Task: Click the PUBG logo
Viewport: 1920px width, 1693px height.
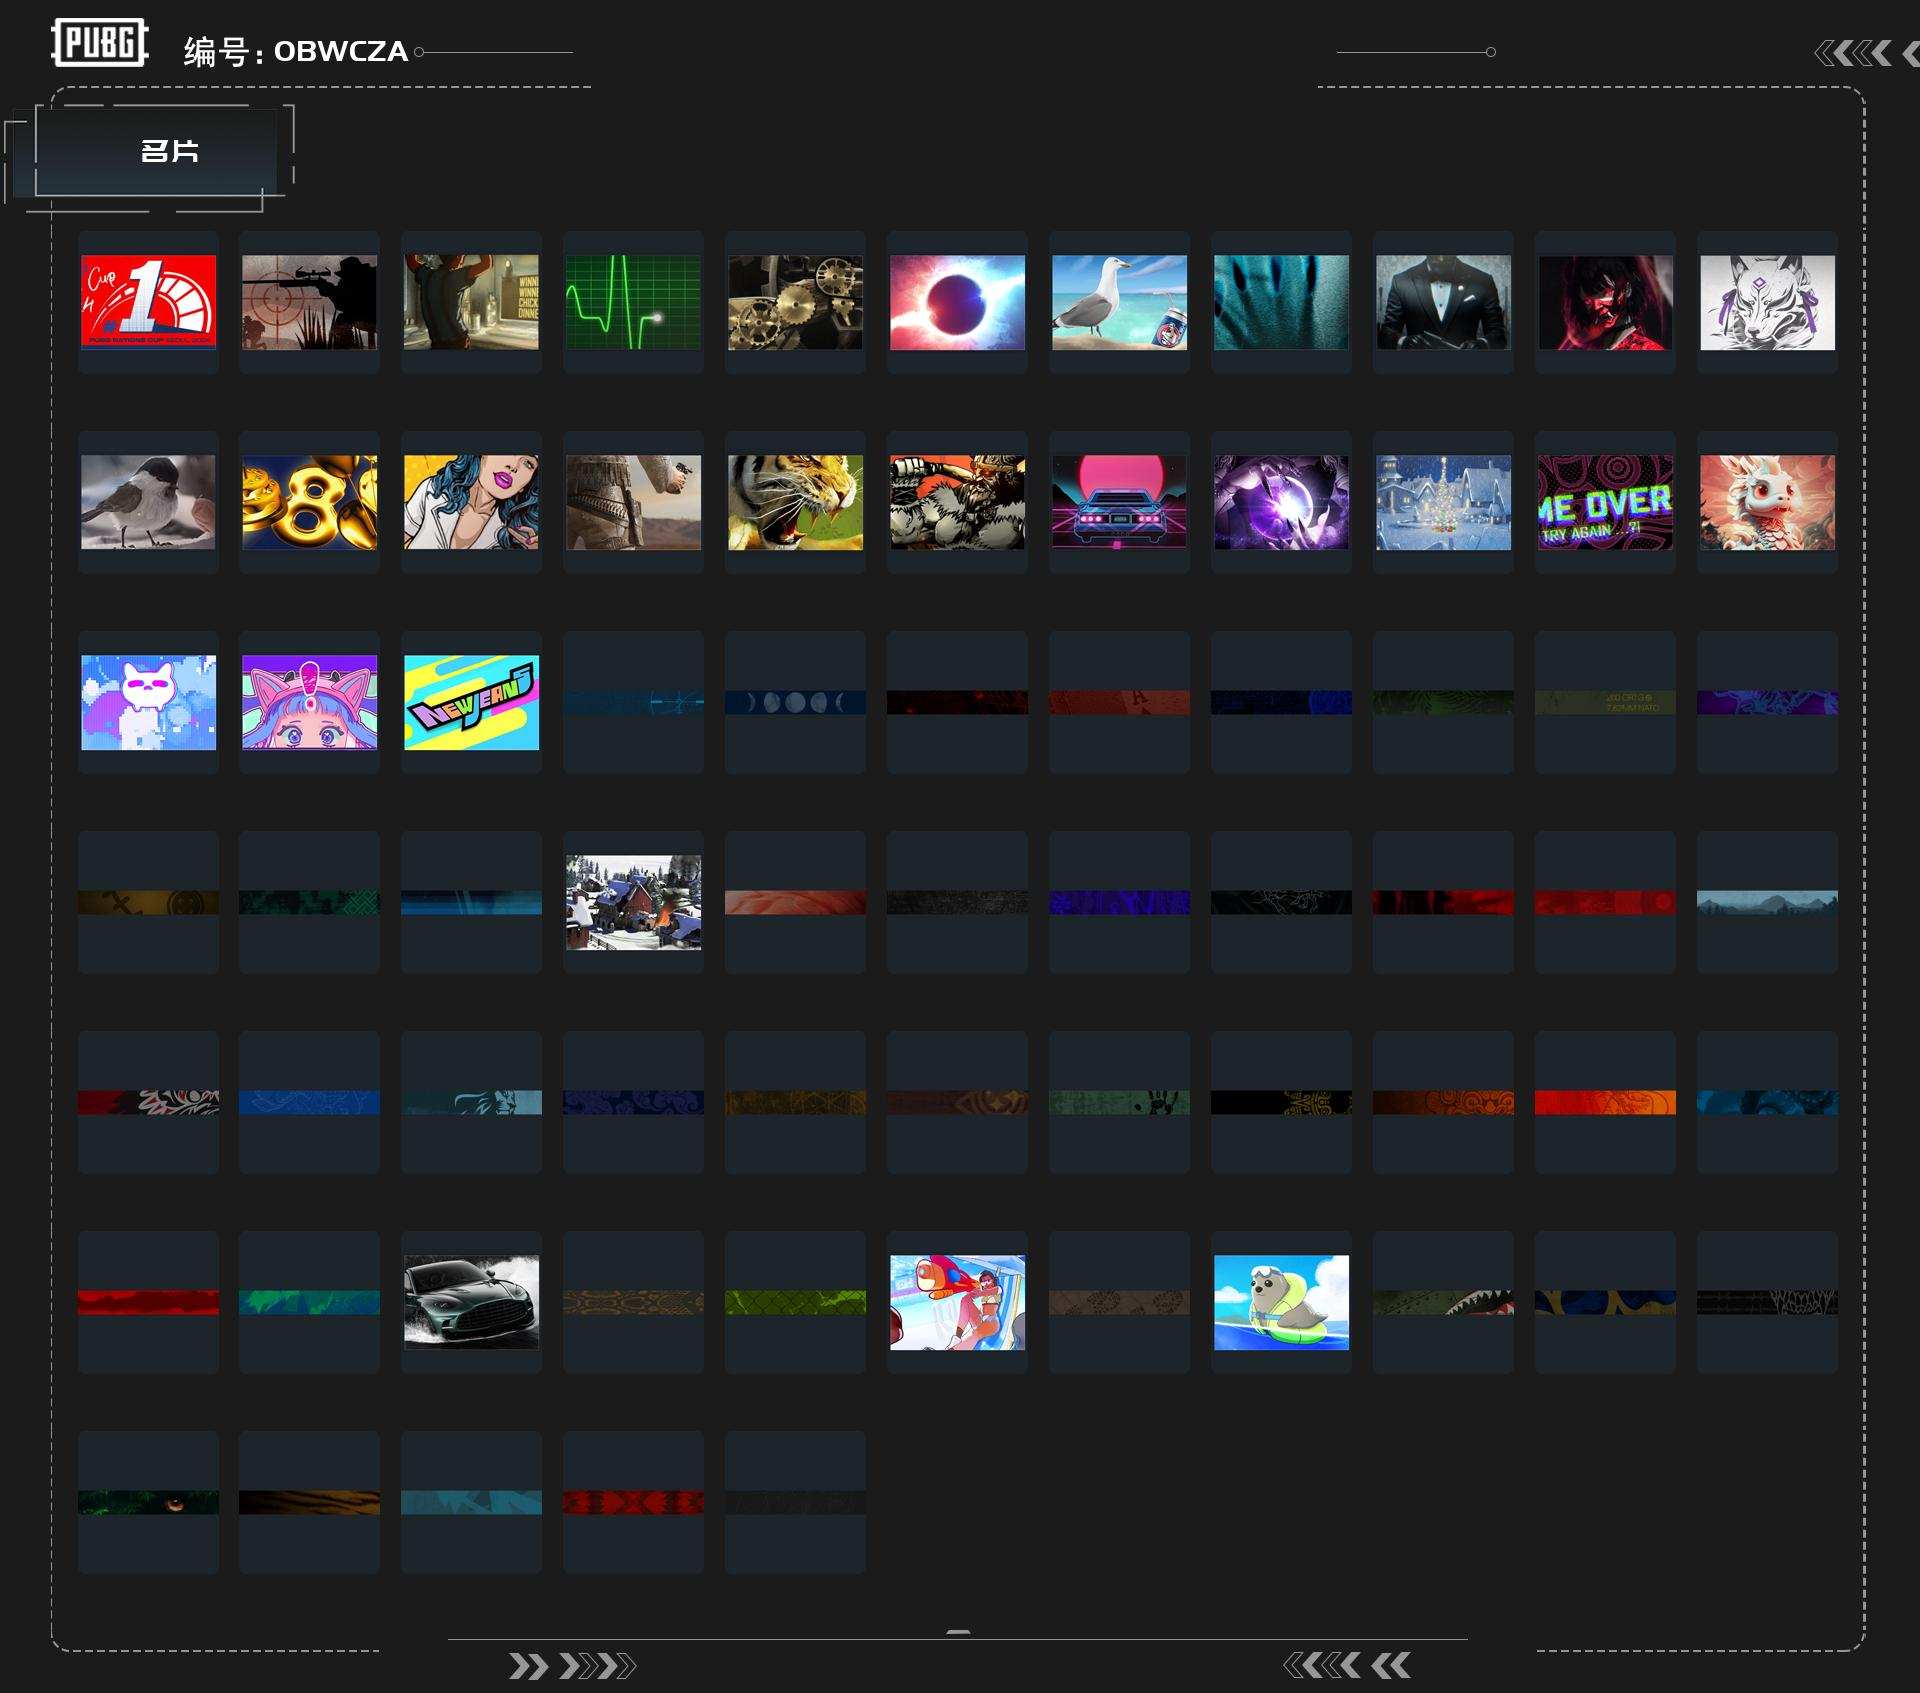Action: [100, 43]
